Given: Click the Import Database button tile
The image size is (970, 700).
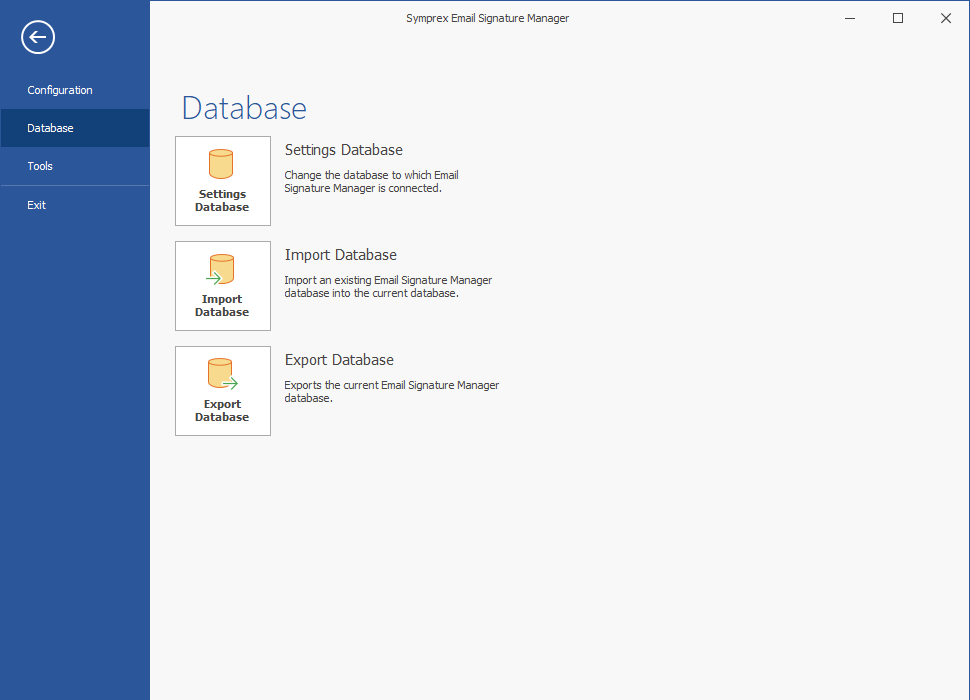Looking at the screenshot, I should pos(223,286).
